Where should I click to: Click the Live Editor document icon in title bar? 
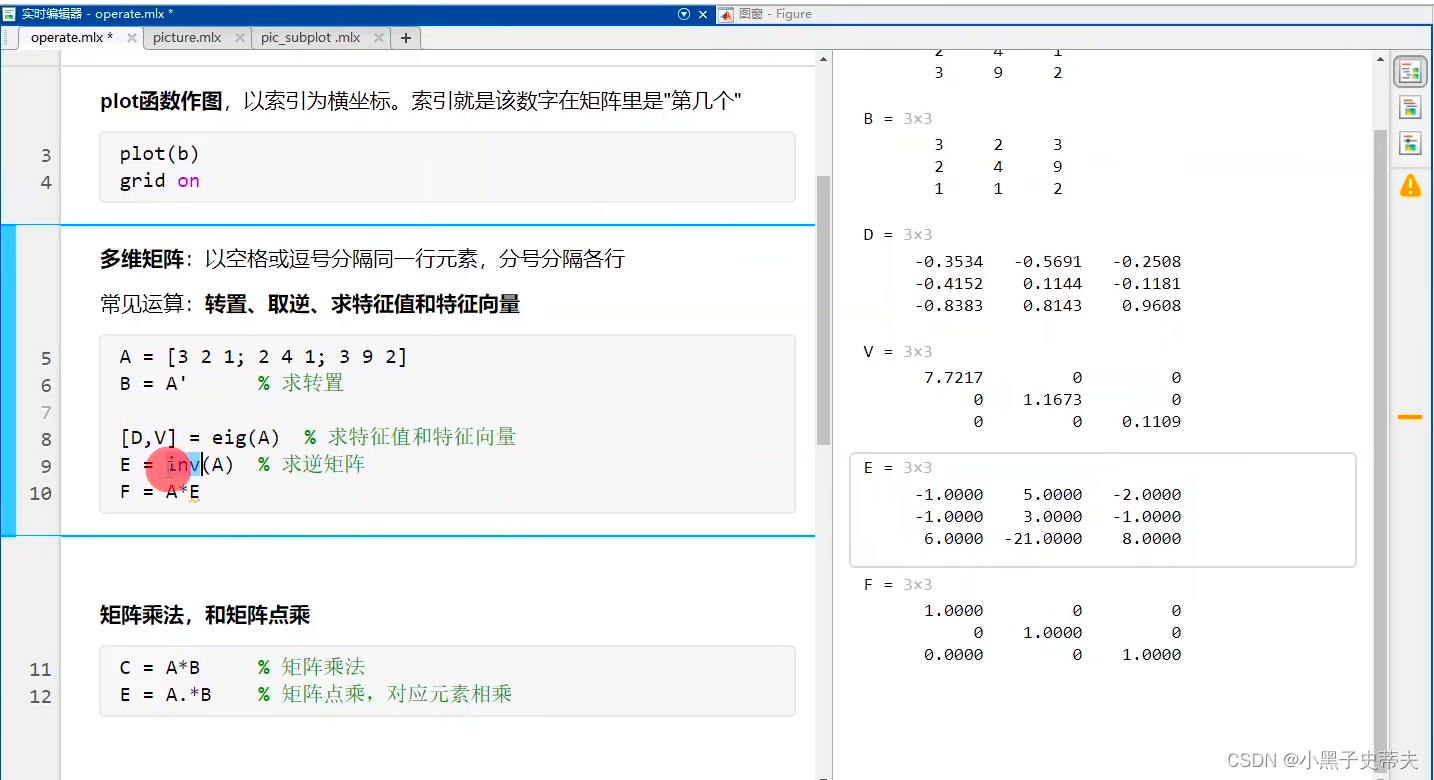click(9, 14)
